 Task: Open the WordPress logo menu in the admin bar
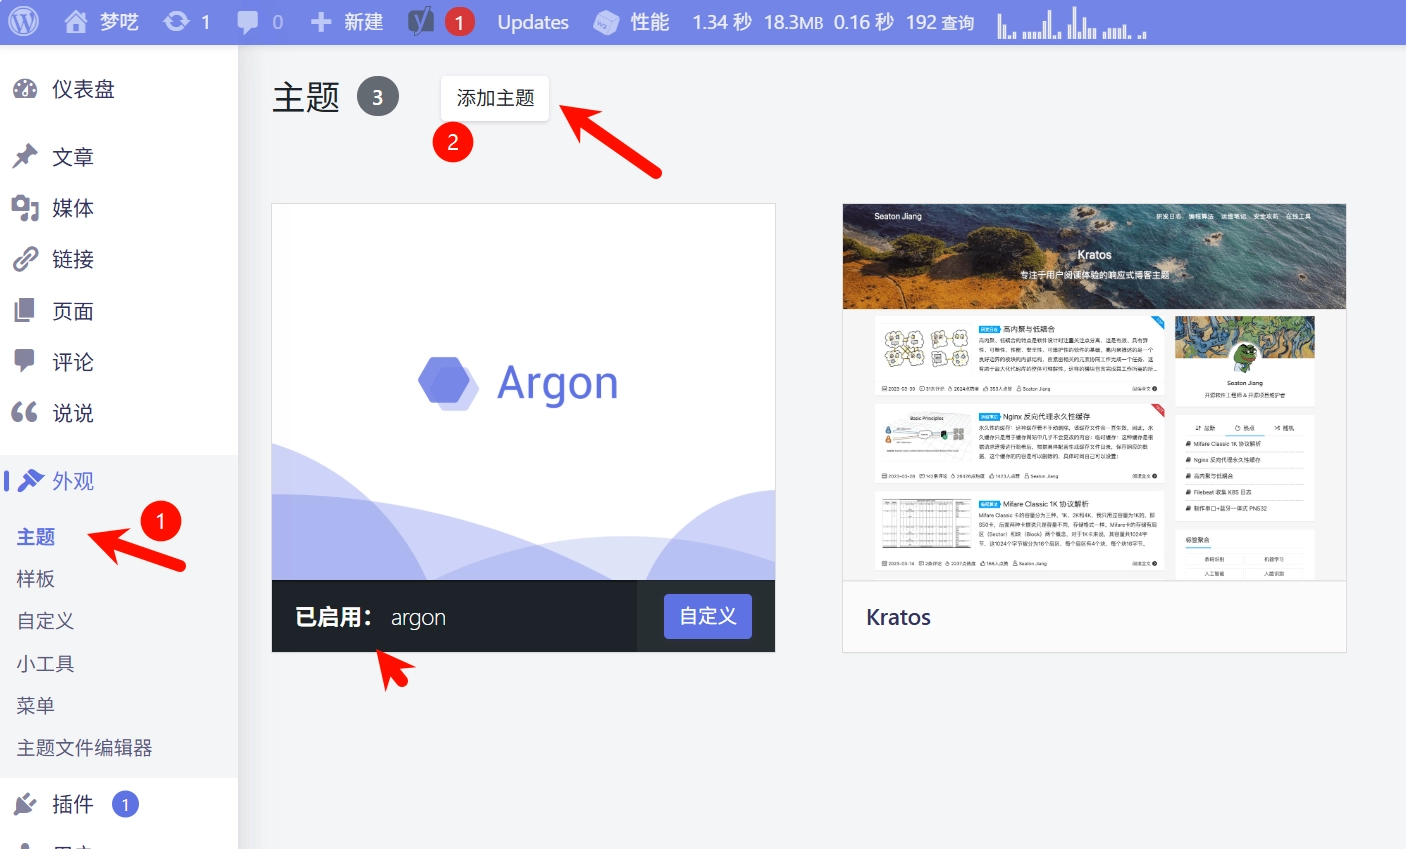tap(22, 20)
